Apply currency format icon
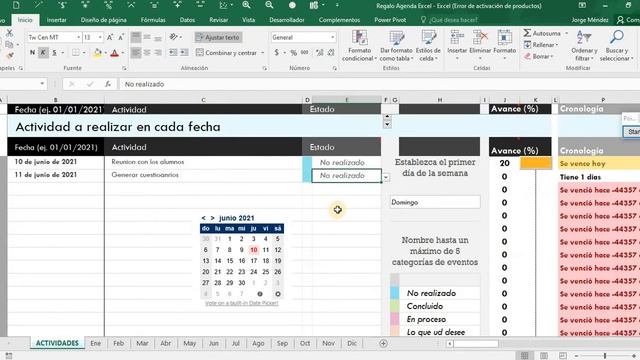The image size is (640, 360). pyautogui.click(x=277, y=53)
